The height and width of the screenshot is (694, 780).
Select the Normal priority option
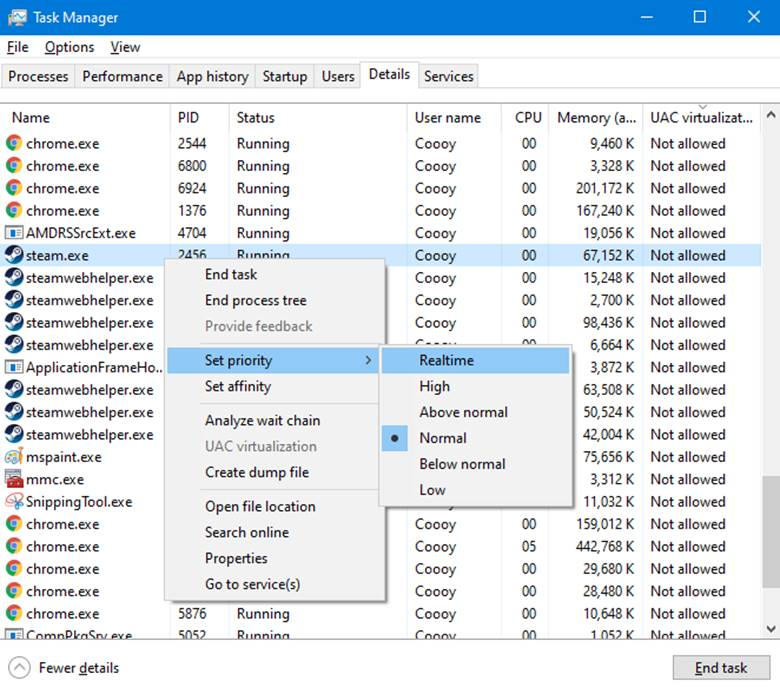[475, 438]
